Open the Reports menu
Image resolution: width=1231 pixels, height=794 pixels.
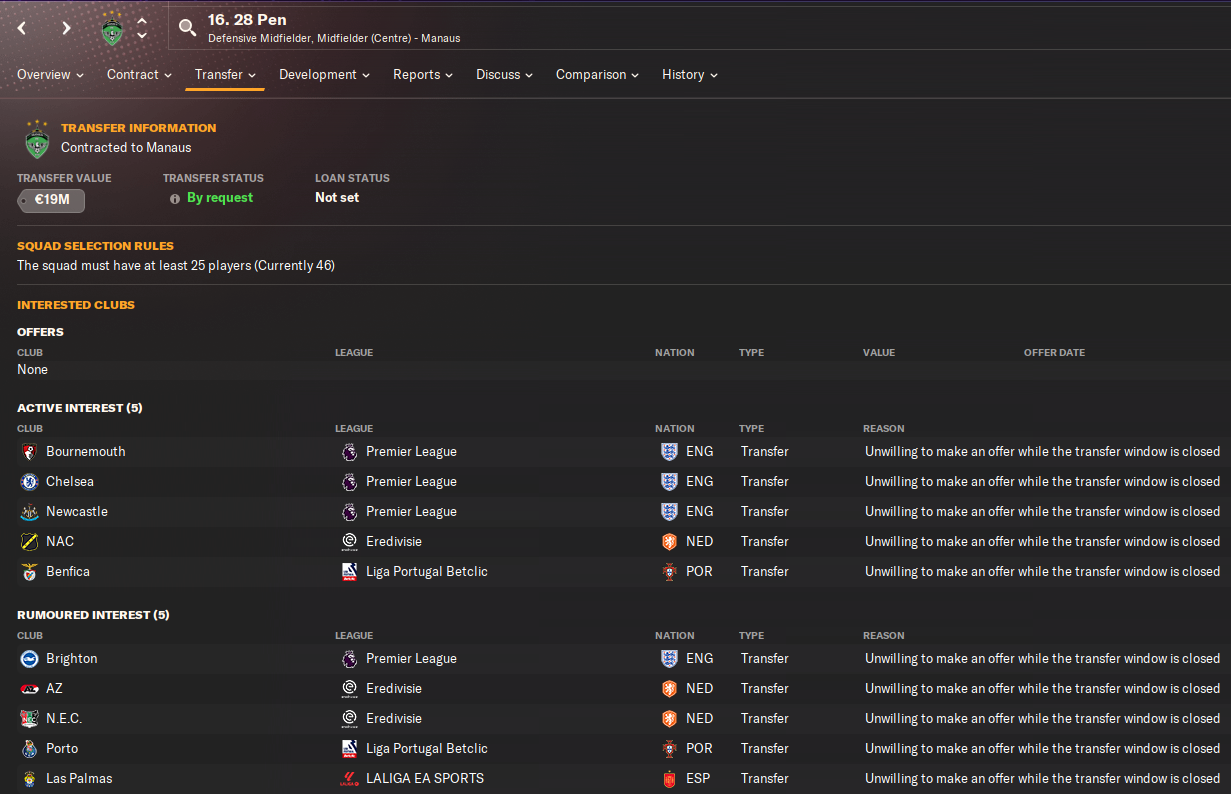(422, 75)
